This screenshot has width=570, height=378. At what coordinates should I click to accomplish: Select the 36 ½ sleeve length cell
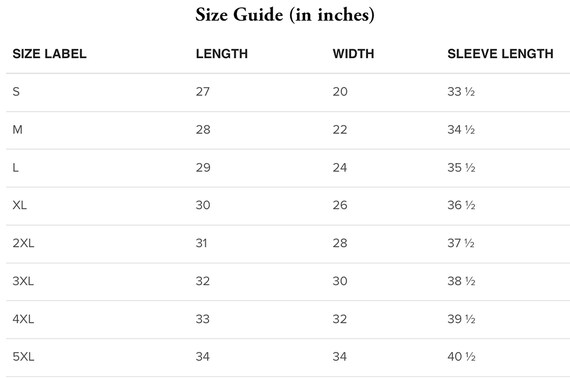tap(461, 205)
